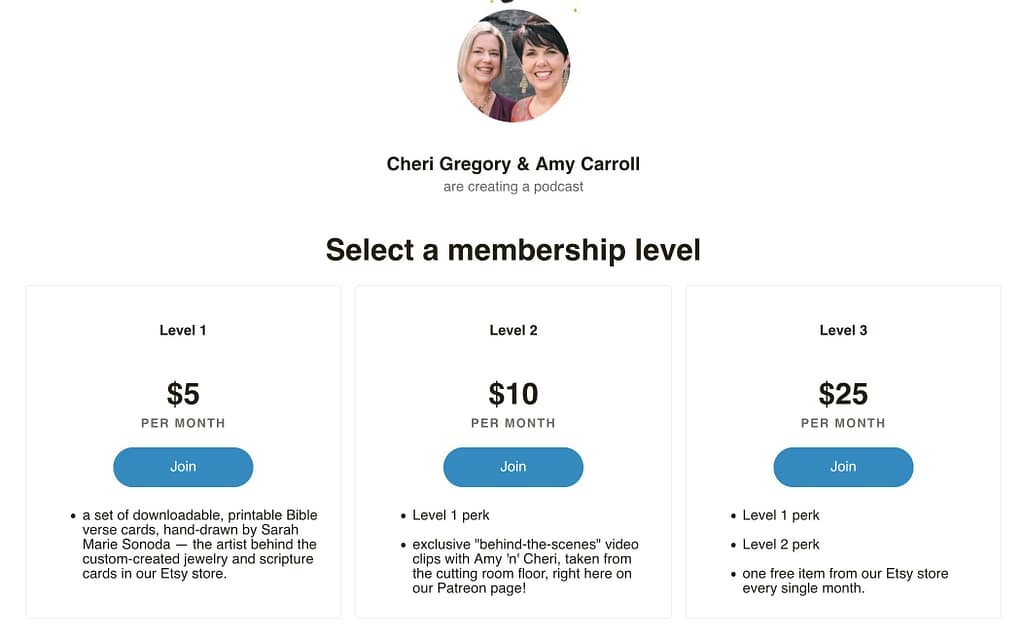Click the Cheri and Amy profile photo
The width and height of the screenshot is (1024, 637).
tap(513, 65)
